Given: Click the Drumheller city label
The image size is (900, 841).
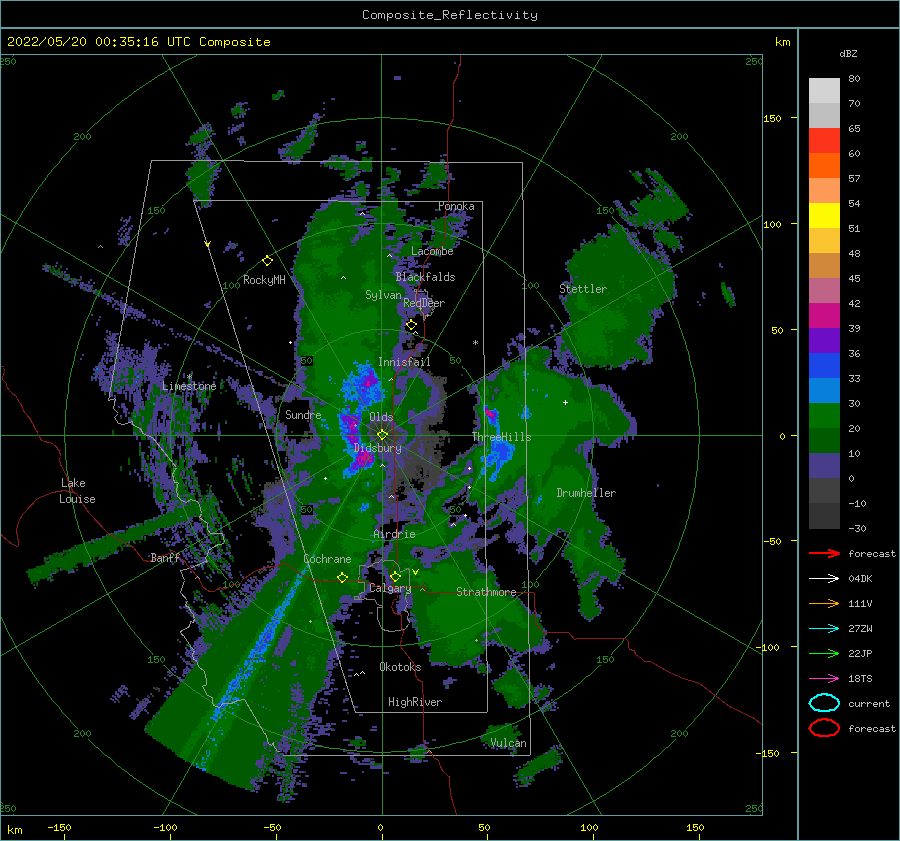Looking at the screenshot, I should coord(586,493).
